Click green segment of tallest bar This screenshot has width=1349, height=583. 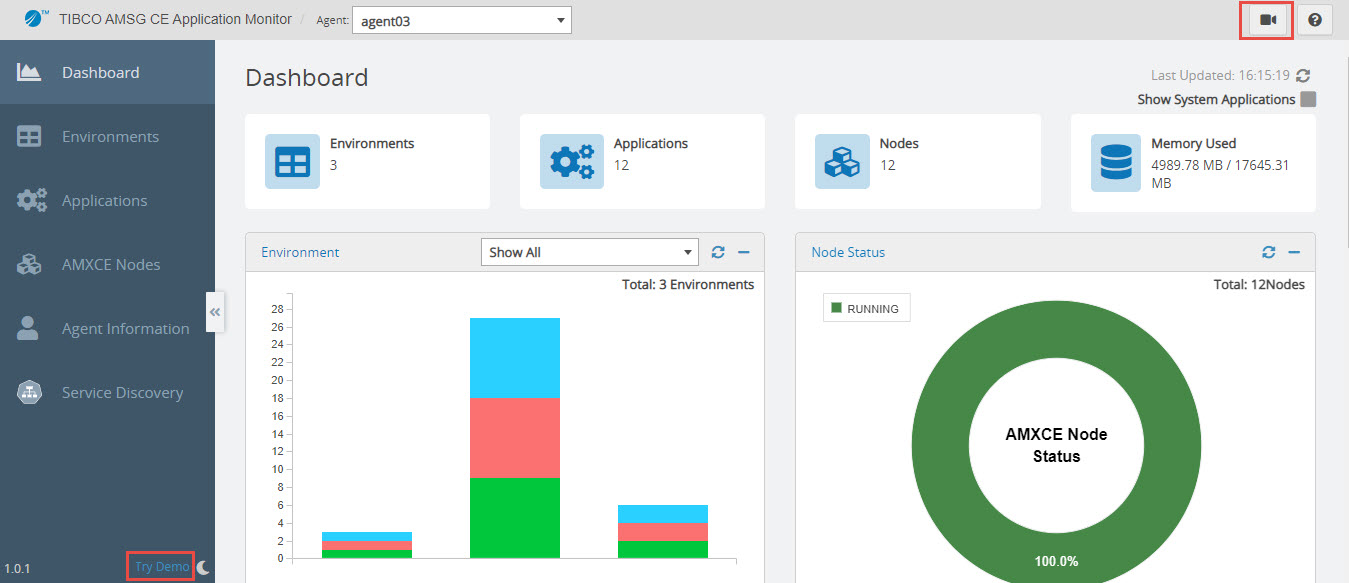pos(515,518)
